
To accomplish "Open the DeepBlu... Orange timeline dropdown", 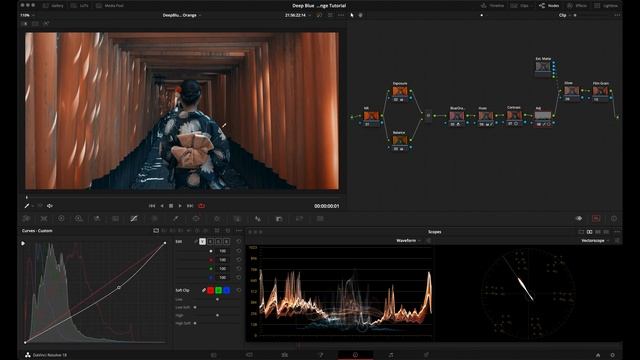I will click(182, 15).
